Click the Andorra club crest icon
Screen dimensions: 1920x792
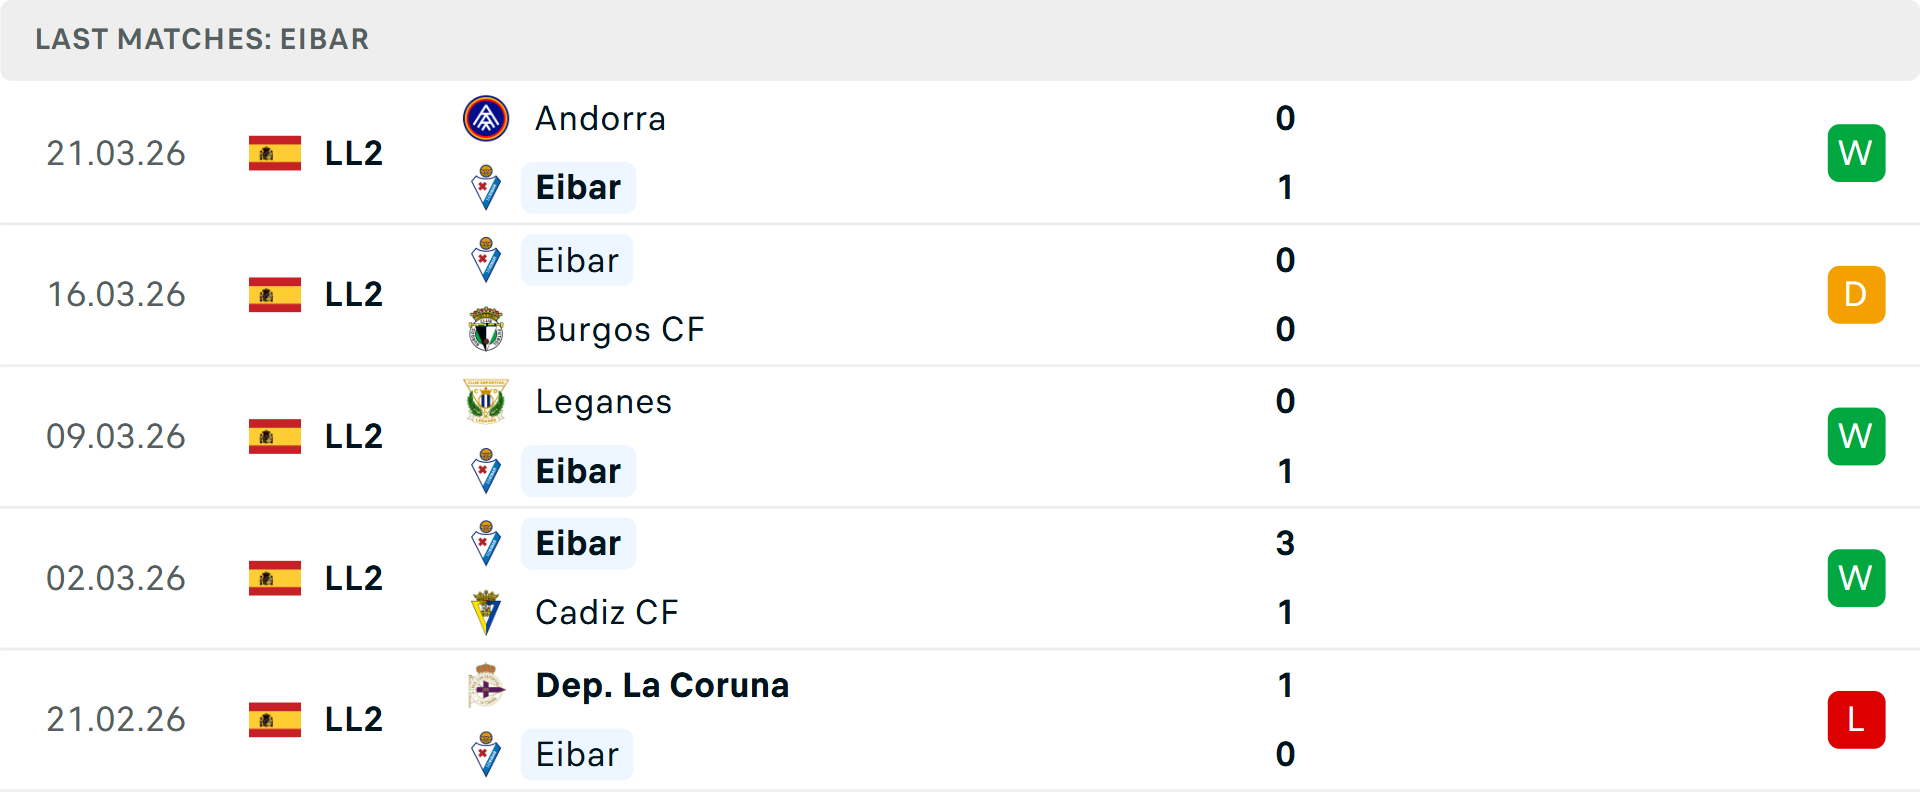pyautogui.click(x=486, y=118)
